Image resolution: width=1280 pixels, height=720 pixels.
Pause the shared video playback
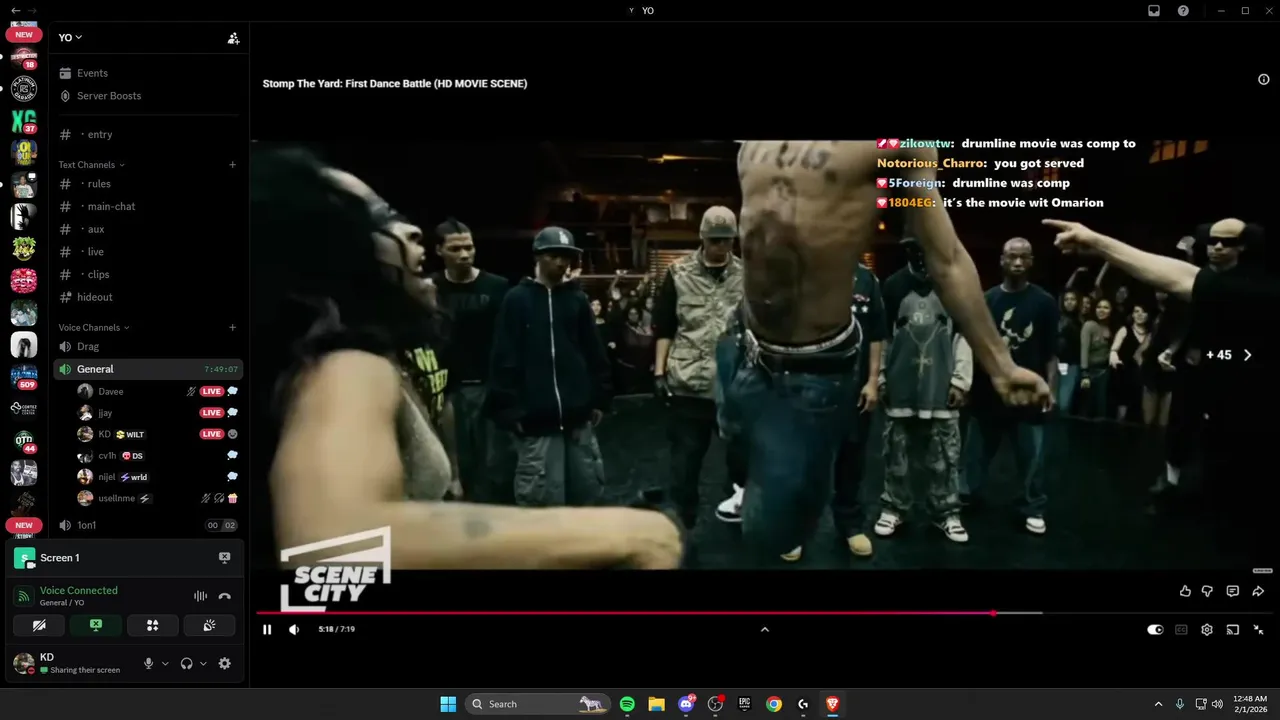pos(267,629)
